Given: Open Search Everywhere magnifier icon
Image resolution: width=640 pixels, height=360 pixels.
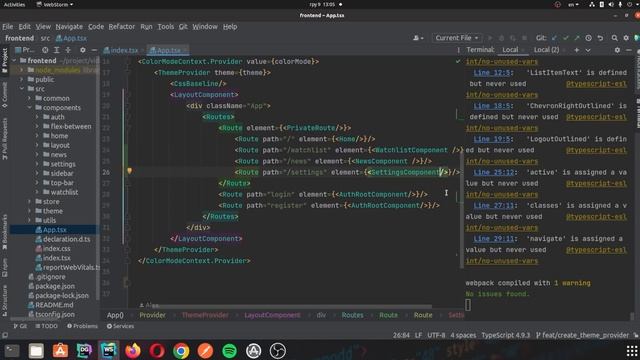Looking at the screenshot, I should tap(614, 38).
